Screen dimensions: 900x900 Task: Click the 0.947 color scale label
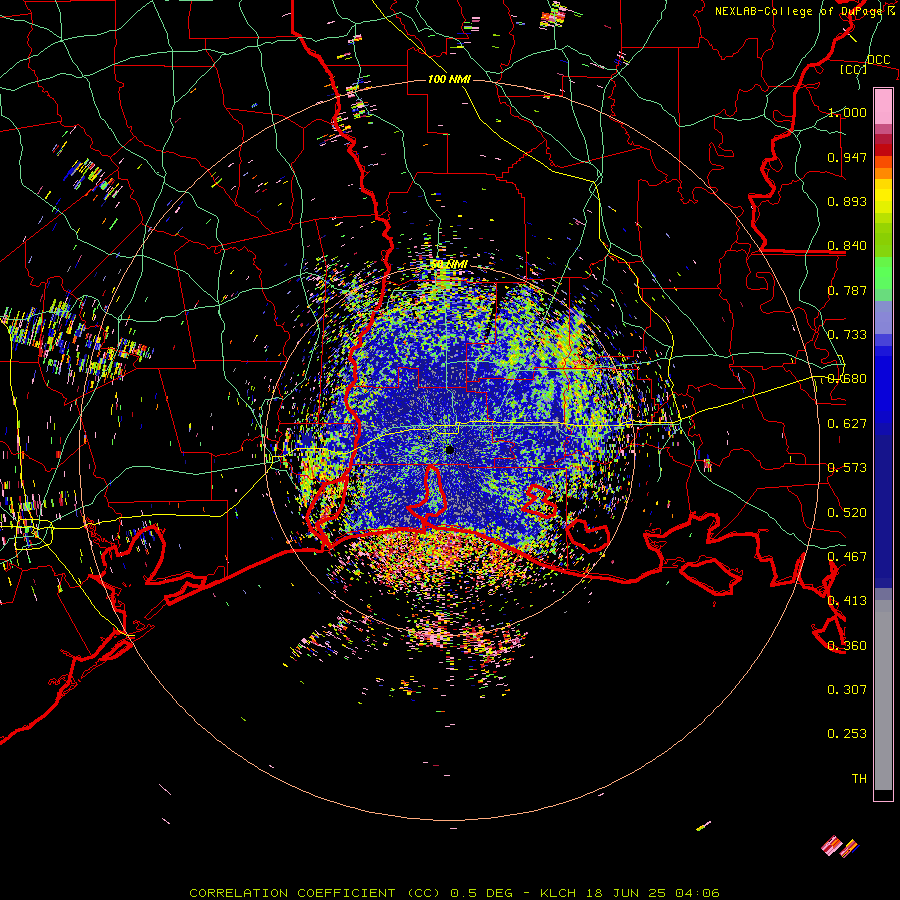pos(847,157)
